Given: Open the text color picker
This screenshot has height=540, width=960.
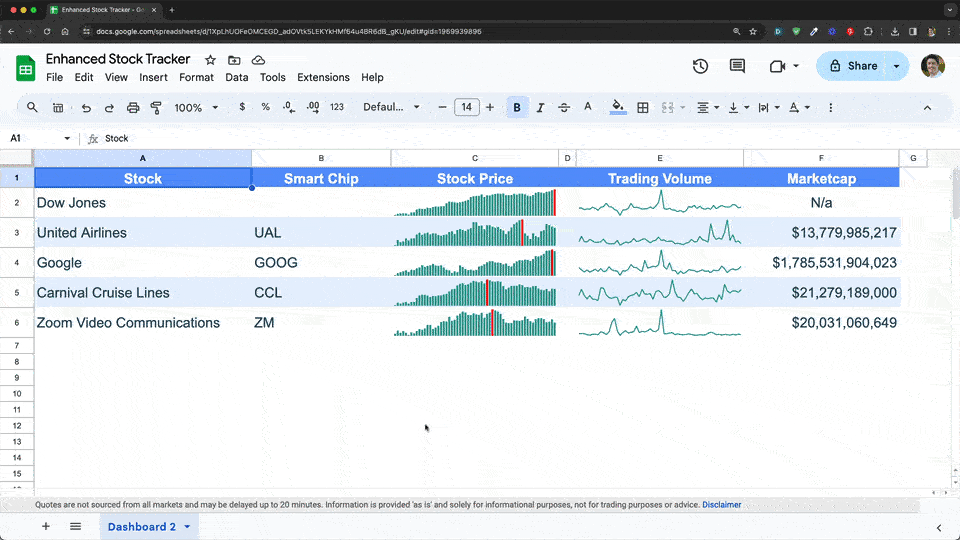Looking at the screenshot, I should (x=588, y=107).
